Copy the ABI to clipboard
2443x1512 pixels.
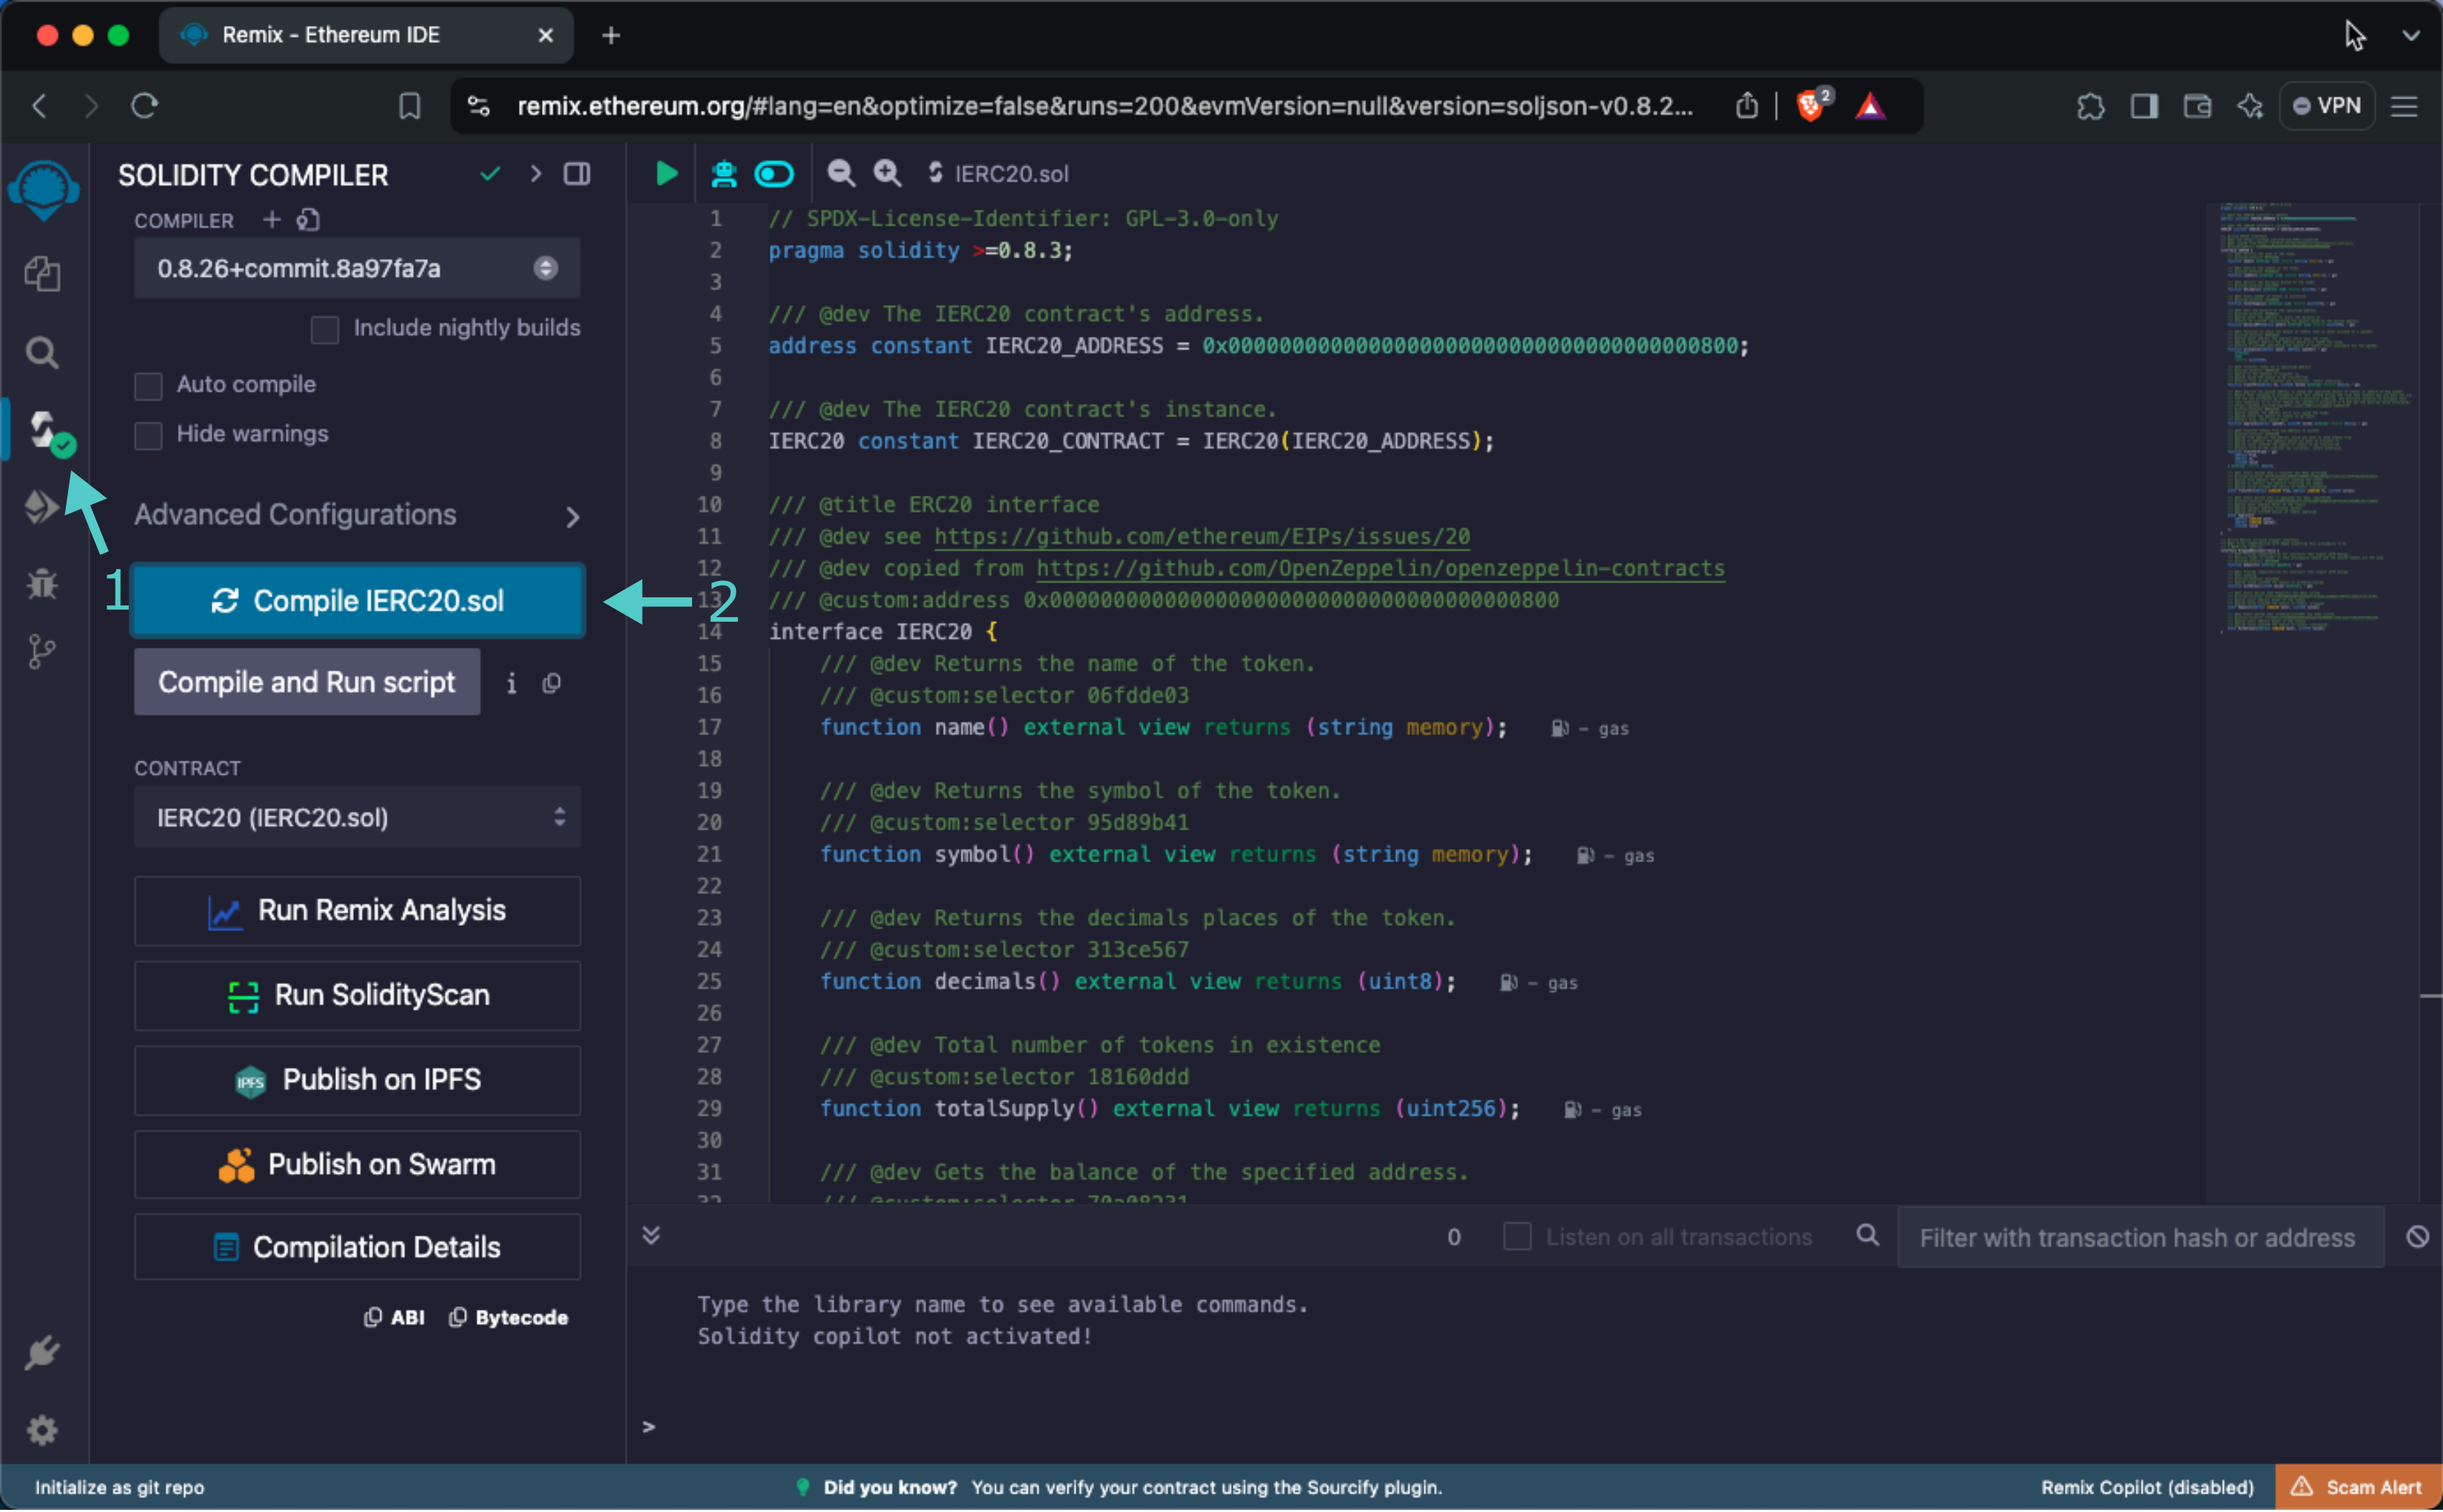click(x=394, y=1318)
